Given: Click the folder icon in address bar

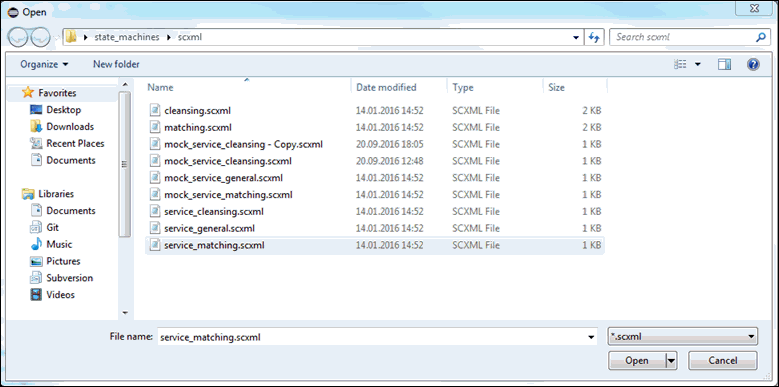Looking at the screenshot, I should pos(71,37).
